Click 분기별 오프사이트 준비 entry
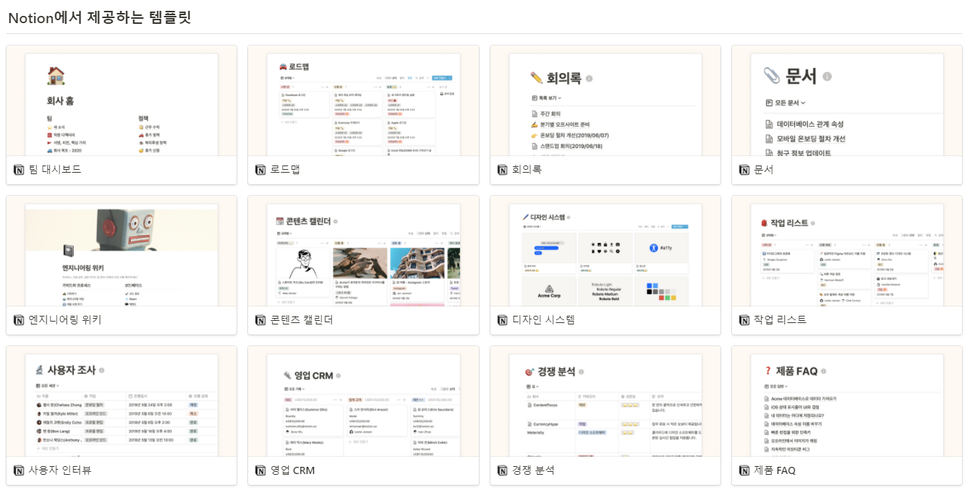The image size is (970, 495). pos(564,124)
